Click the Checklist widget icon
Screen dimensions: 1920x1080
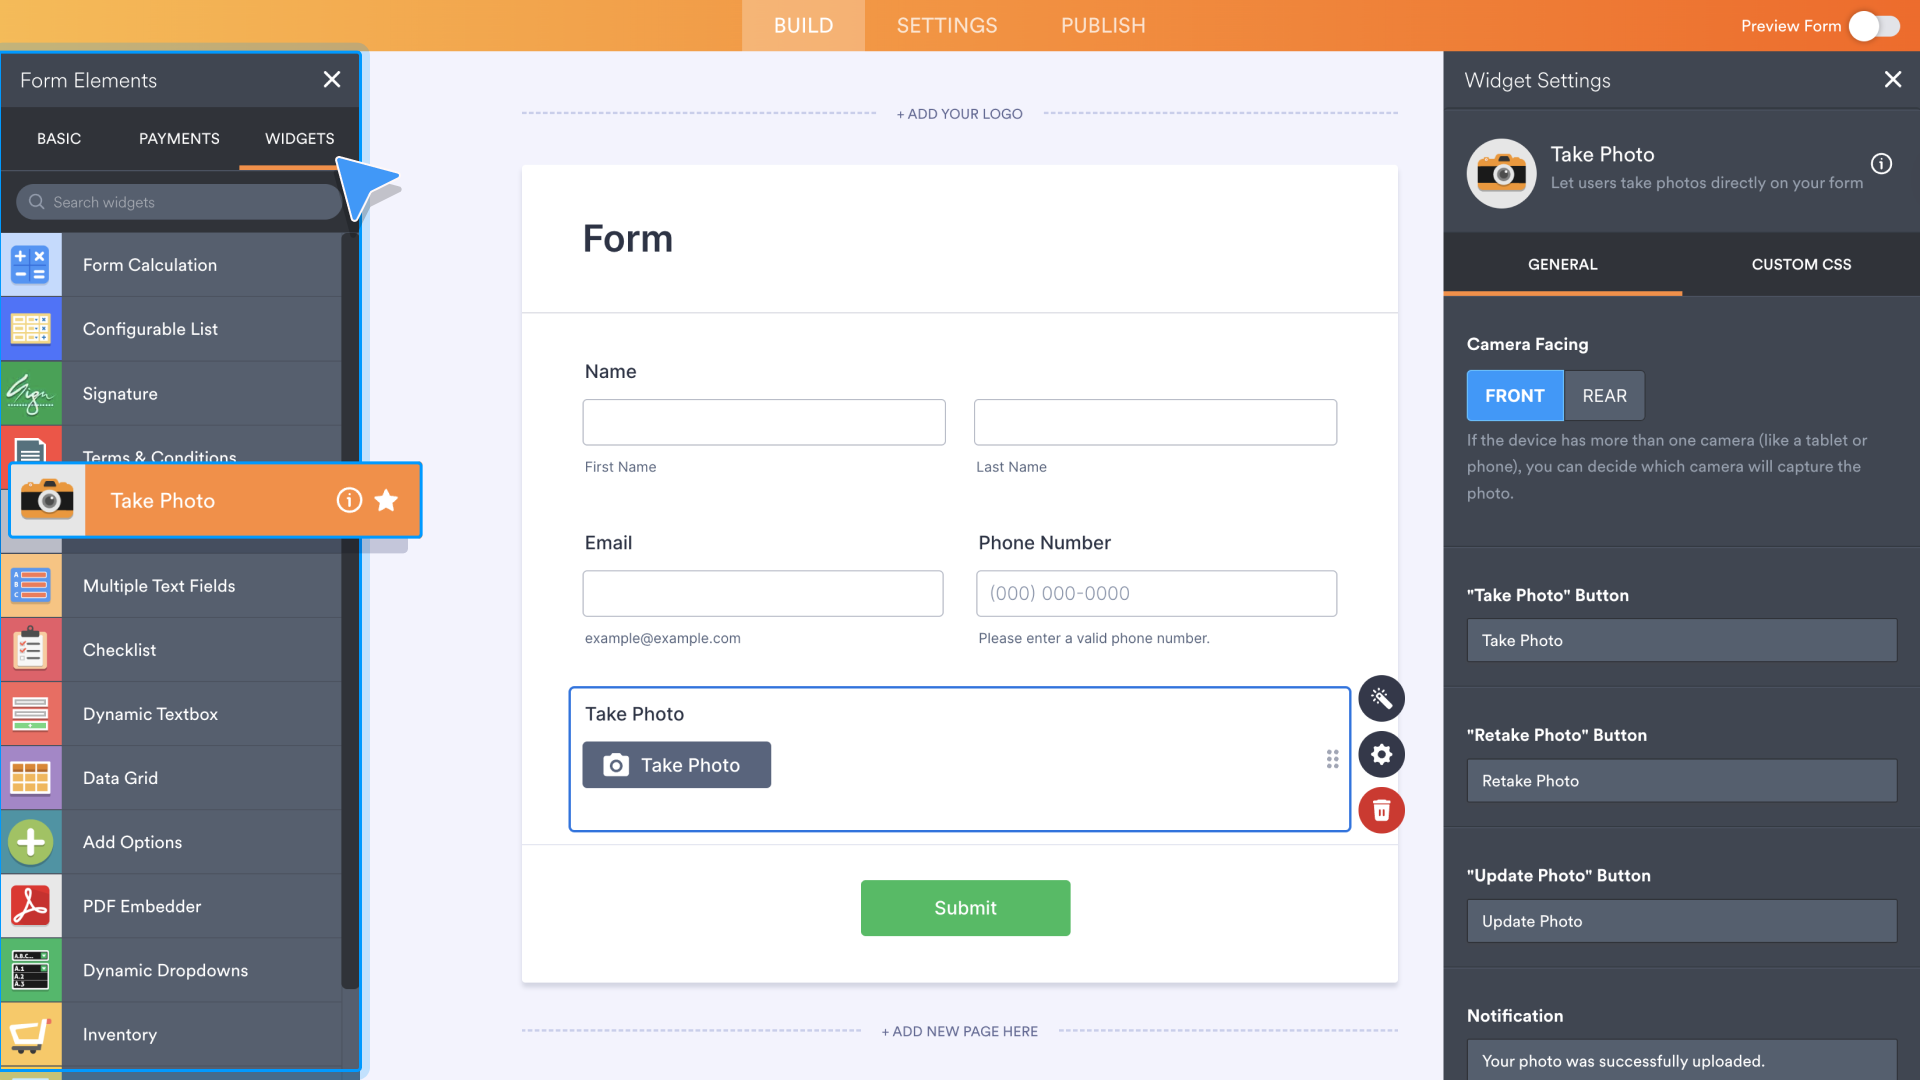pos(32,649)
